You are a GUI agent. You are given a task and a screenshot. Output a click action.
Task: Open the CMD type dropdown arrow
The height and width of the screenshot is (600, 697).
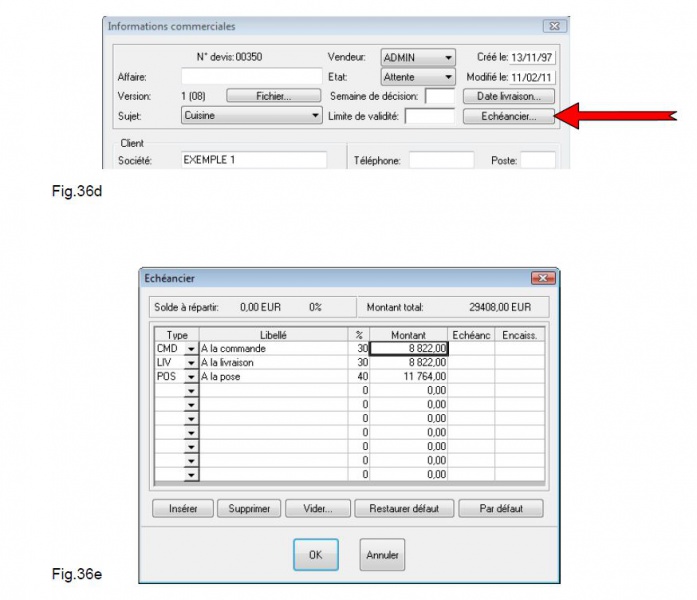point(191,349)
